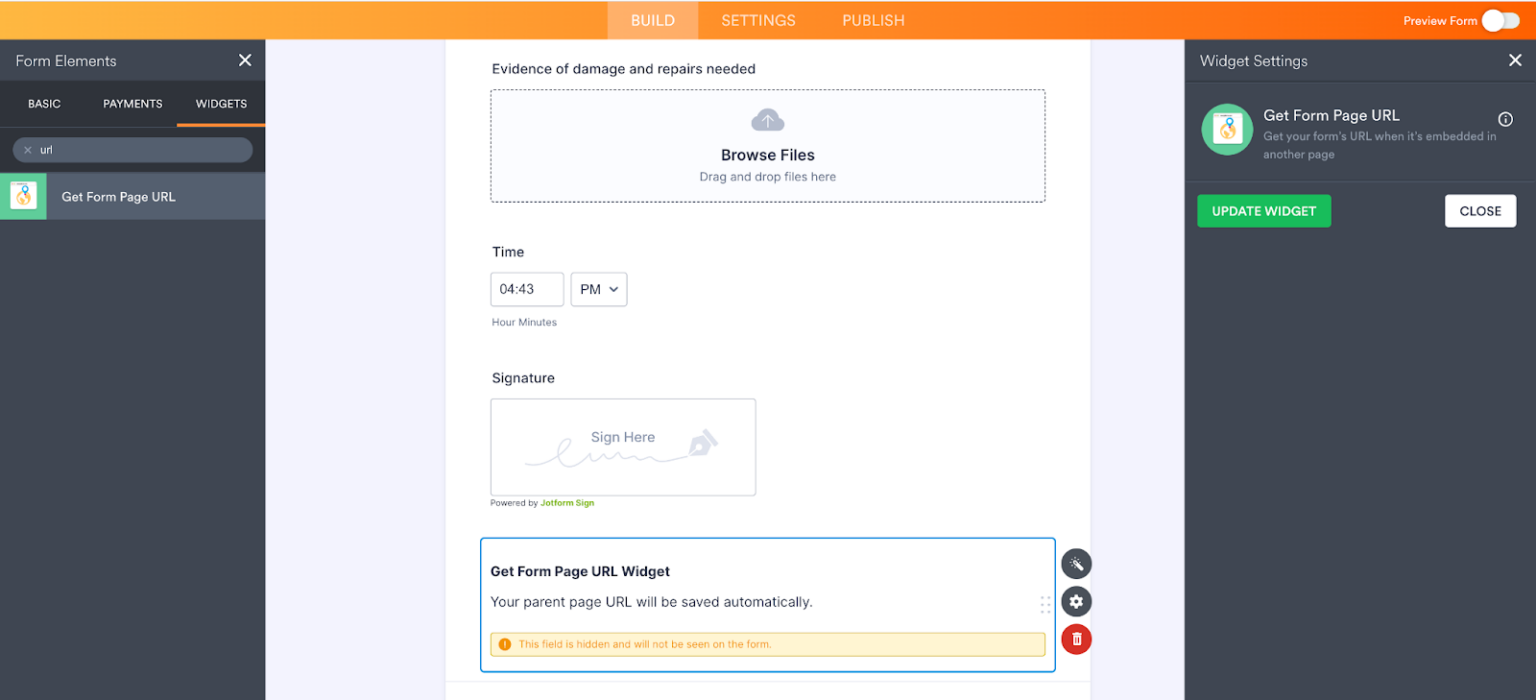The width and height of the screenshot is (1536, 700).
Task: Click the widget logo in the Widget Settings panel
Action: [1227, 129]
